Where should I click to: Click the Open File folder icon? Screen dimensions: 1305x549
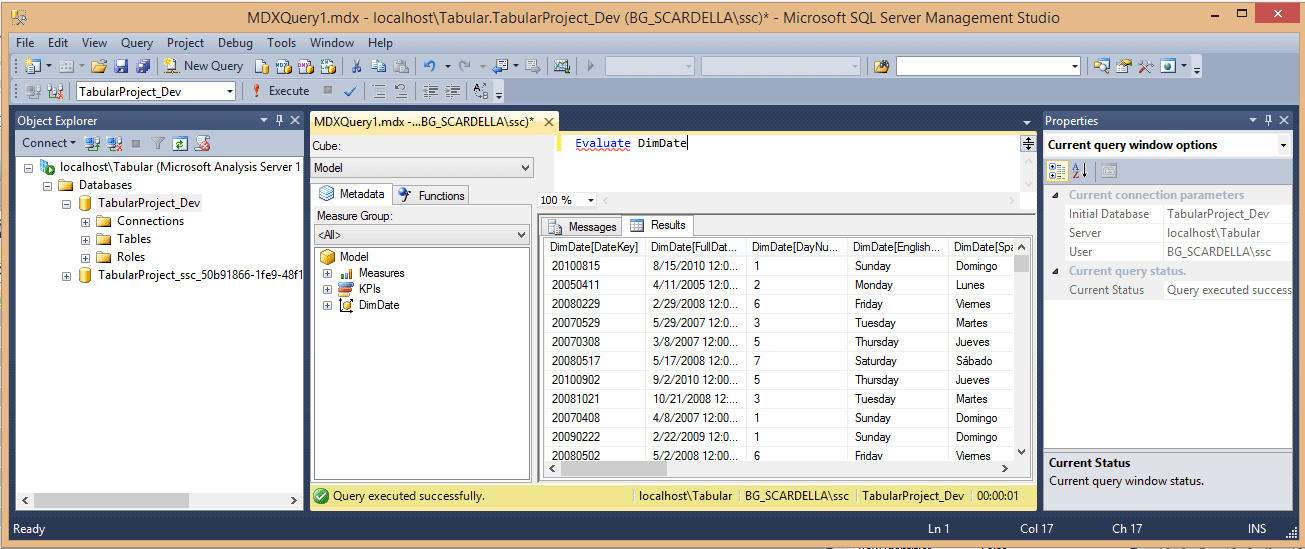tap(99, 66)
